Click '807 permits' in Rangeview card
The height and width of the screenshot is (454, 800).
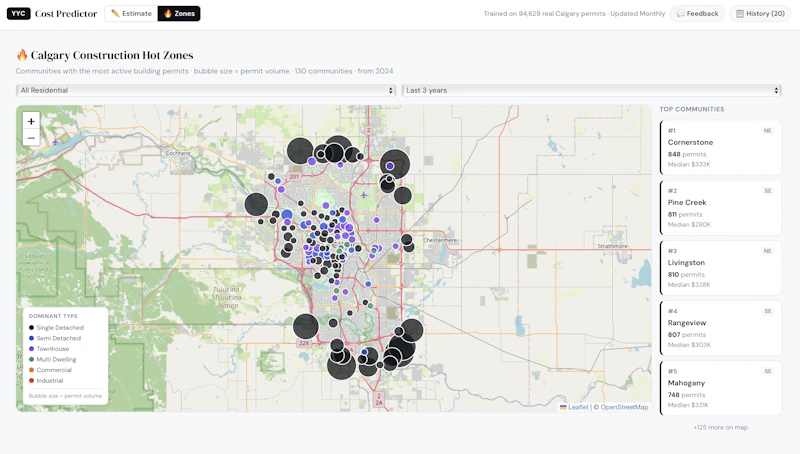tap(687, 335)
